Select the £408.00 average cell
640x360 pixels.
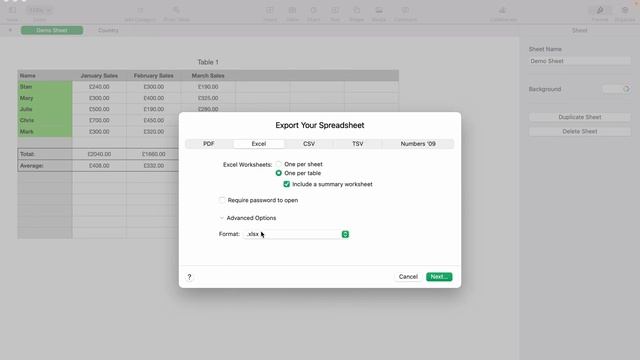pyautogui.click(x=99, y=166)
